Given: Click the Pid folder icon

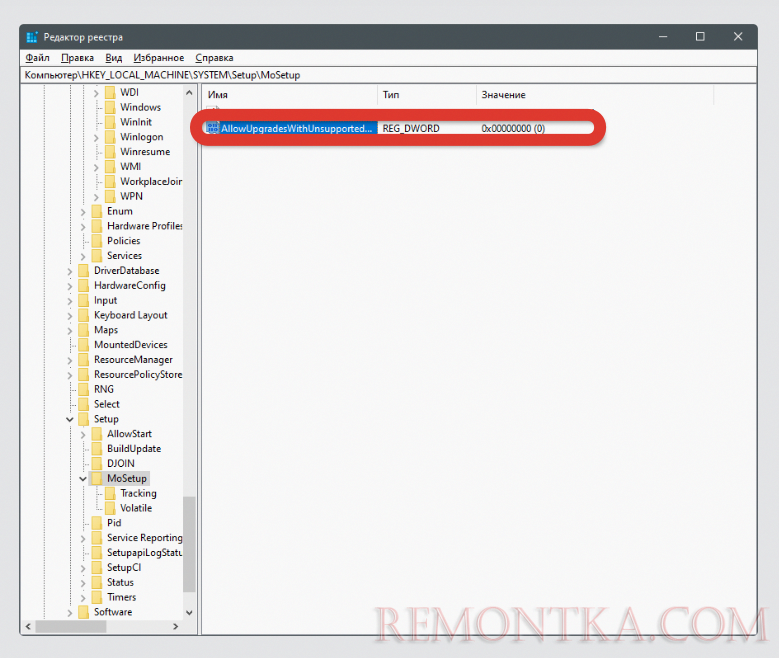Looking at the screenshot, I should tap(97, 523).
